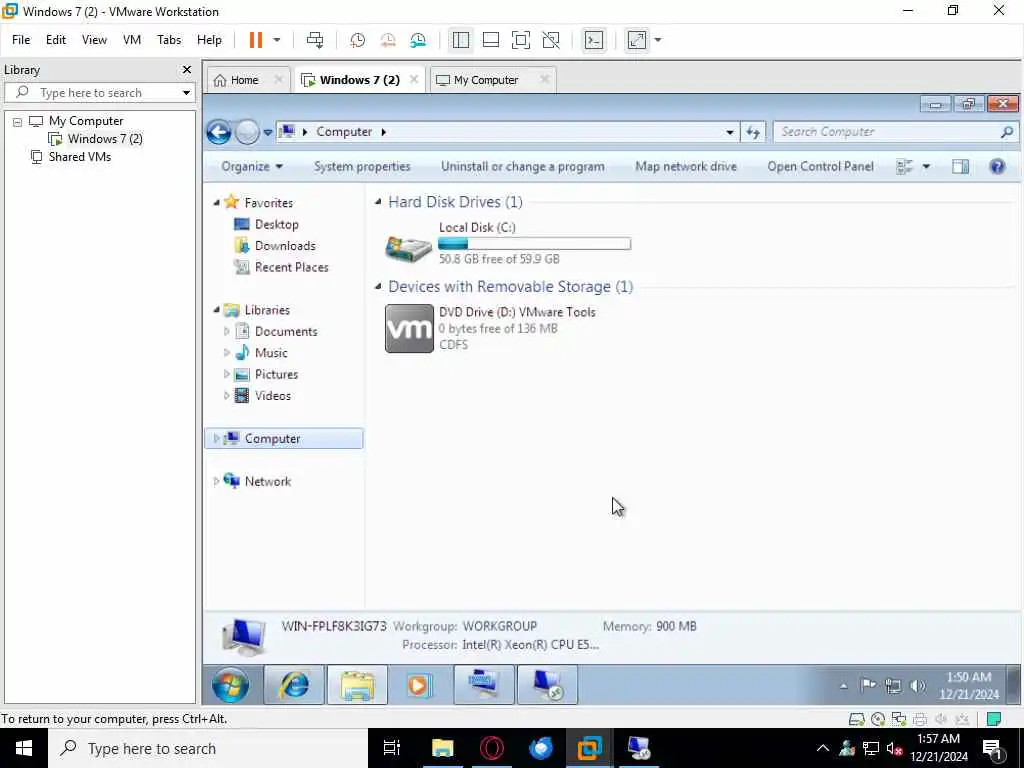
Task: Collapse the Favorites group
Action: point(216,203)
